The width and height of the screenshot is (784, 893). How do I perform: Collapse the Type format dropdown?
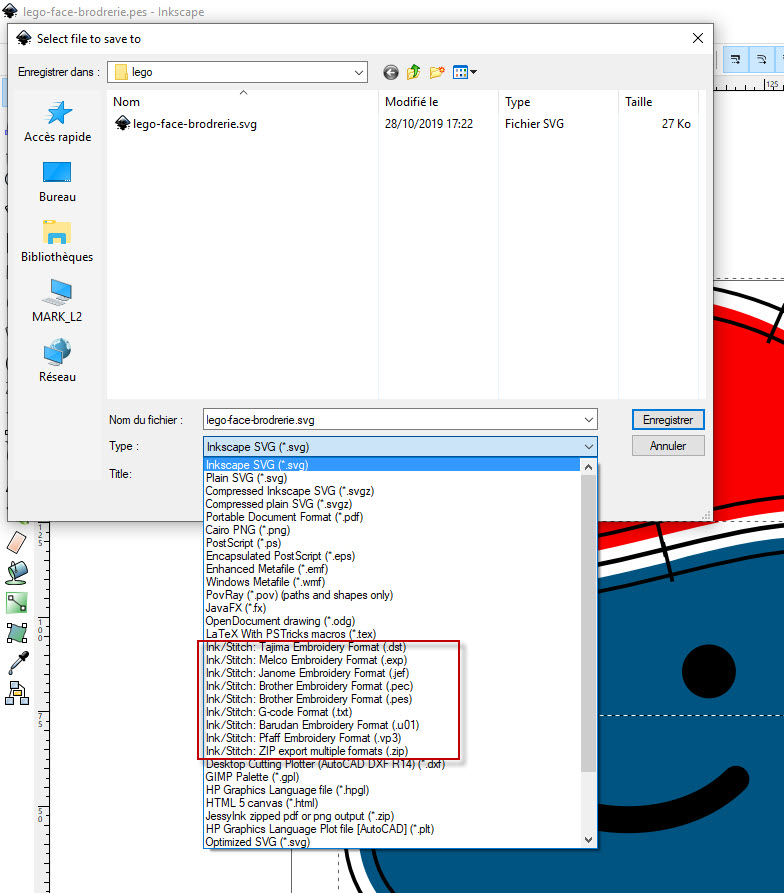pyautogui.click(x=589, y=446)
